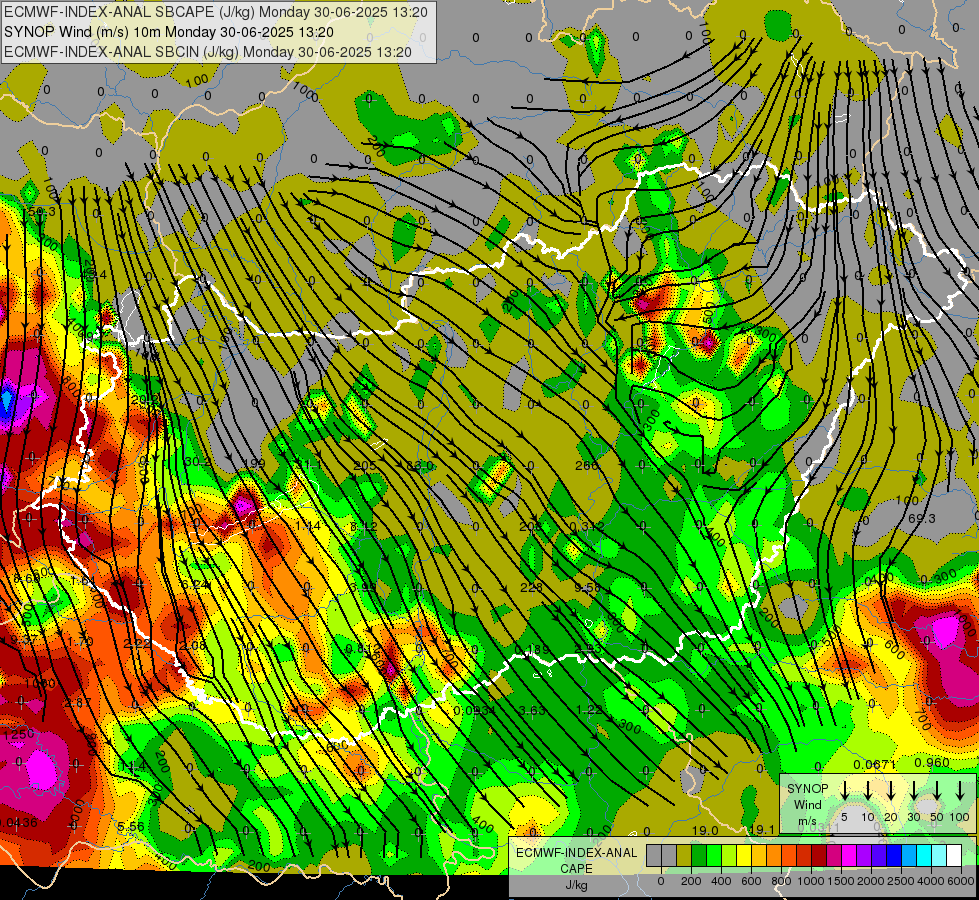Select the purple CAPE legend swatch
This screenshot has width=979, height=900.
point(865,855)
